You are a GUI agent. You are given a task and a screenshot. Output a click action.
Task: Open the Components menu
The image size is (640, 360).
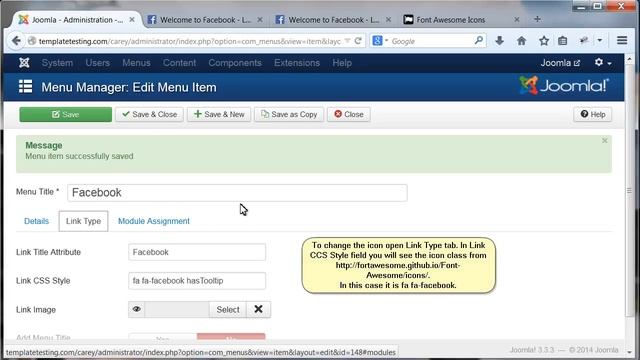235,63
